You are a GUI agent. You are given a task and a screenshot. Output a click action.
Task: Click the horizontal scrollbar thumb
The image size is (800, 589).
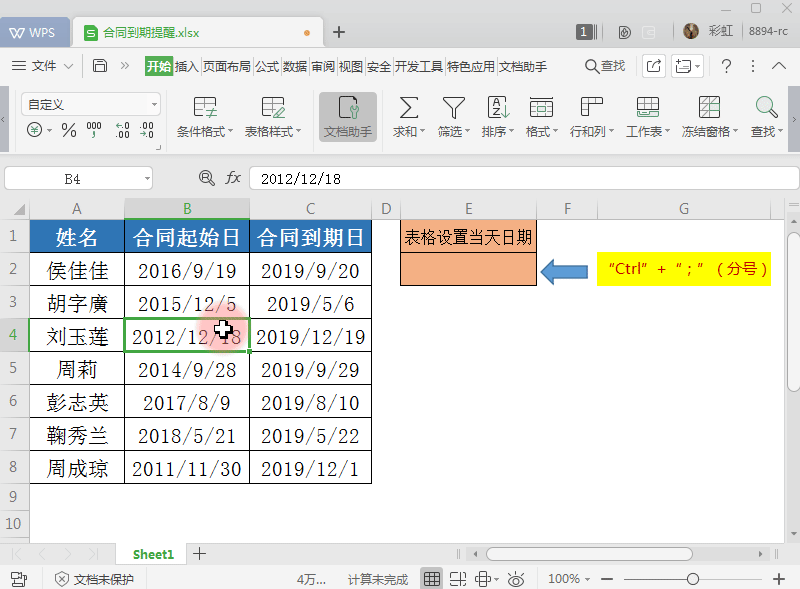tap(589, 554)
